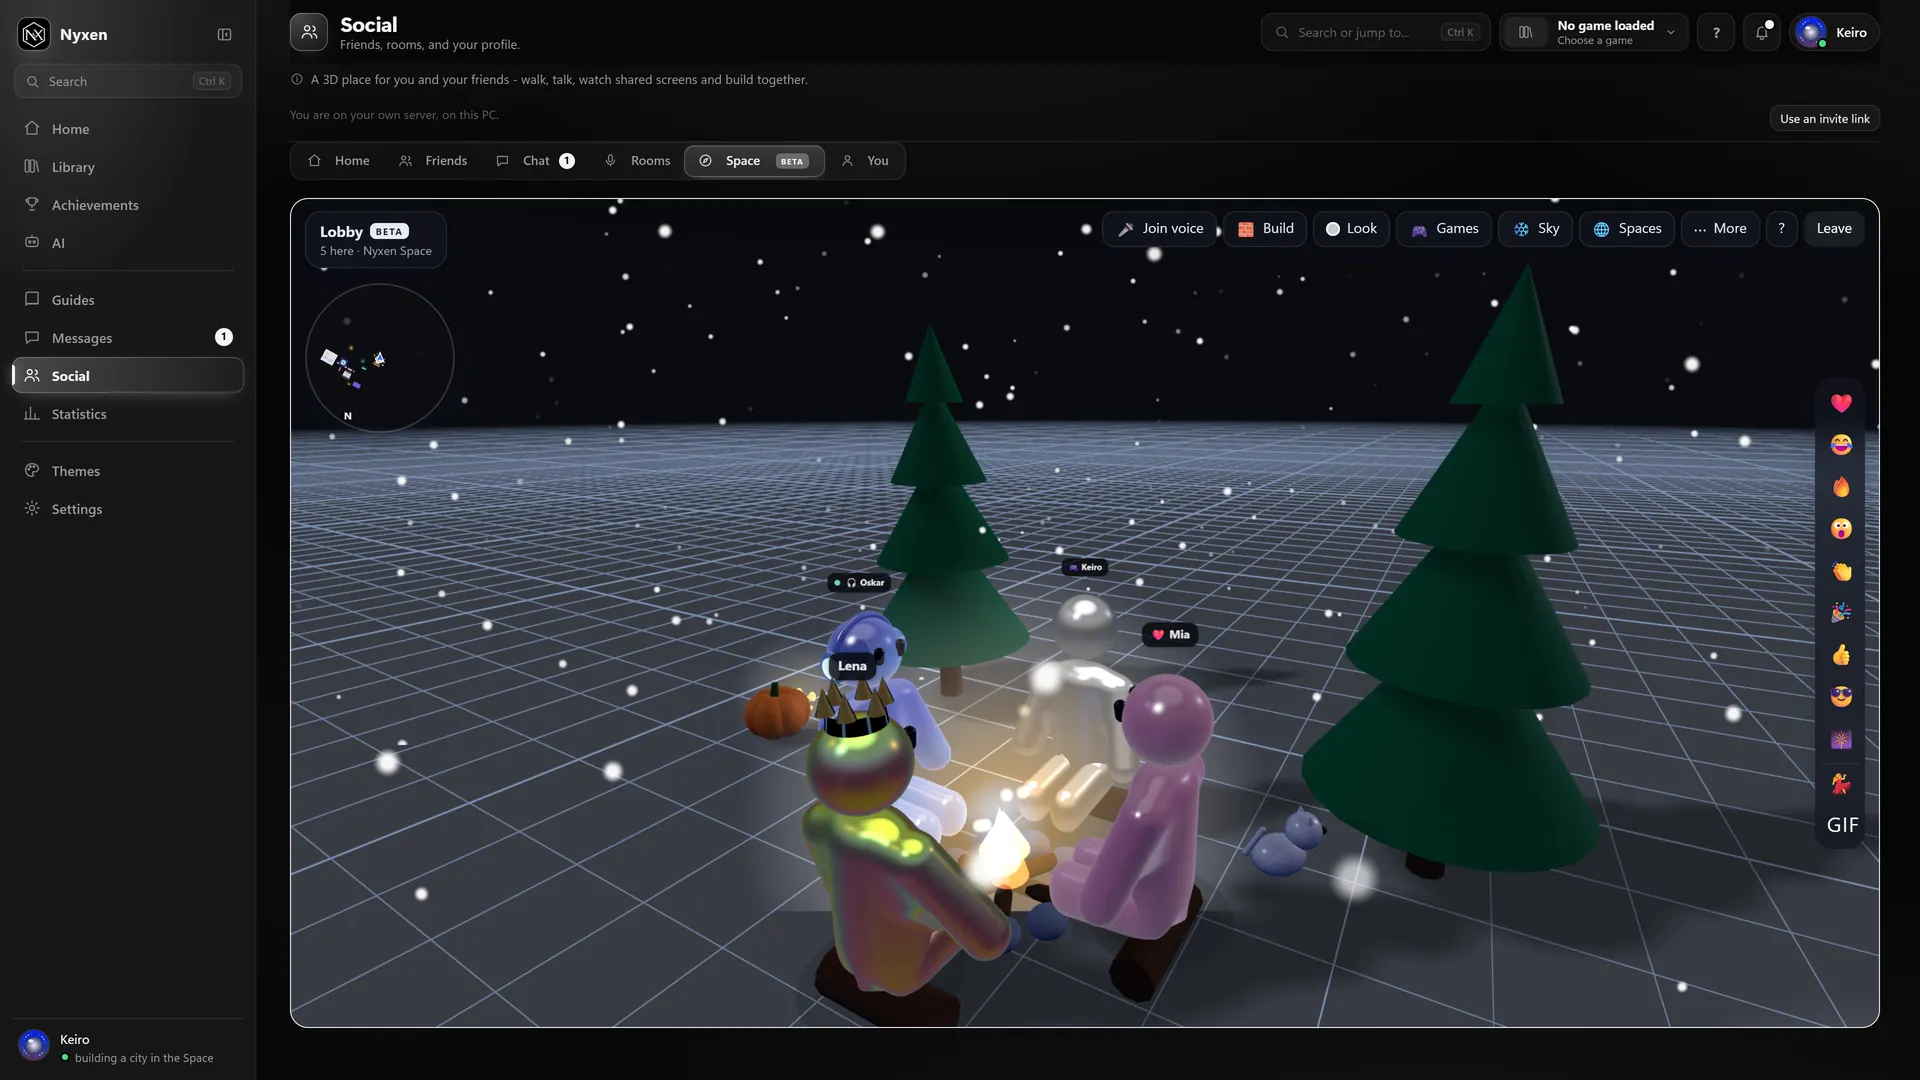The image size is (1920, 1080).
Task: Open Settings in the sidebar
Action: coord(128,509)
